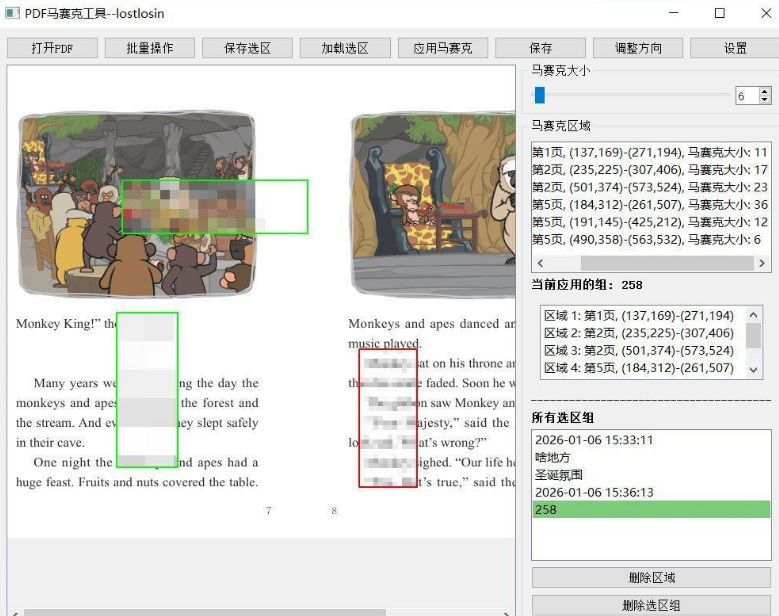Click left arrow of mosaic region list scrollbar

(x=540, y=263)
